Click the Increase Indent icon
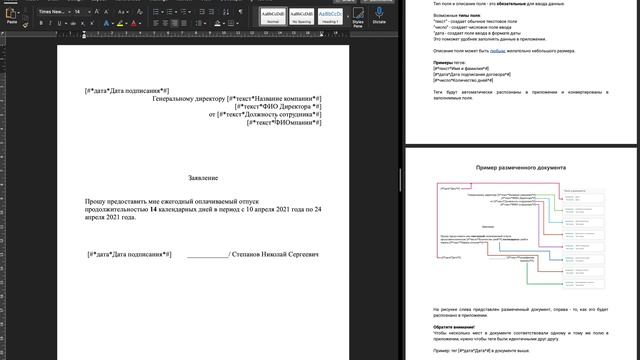The width and height of the screenshot is (640, 360). click(x=211, y=12)
